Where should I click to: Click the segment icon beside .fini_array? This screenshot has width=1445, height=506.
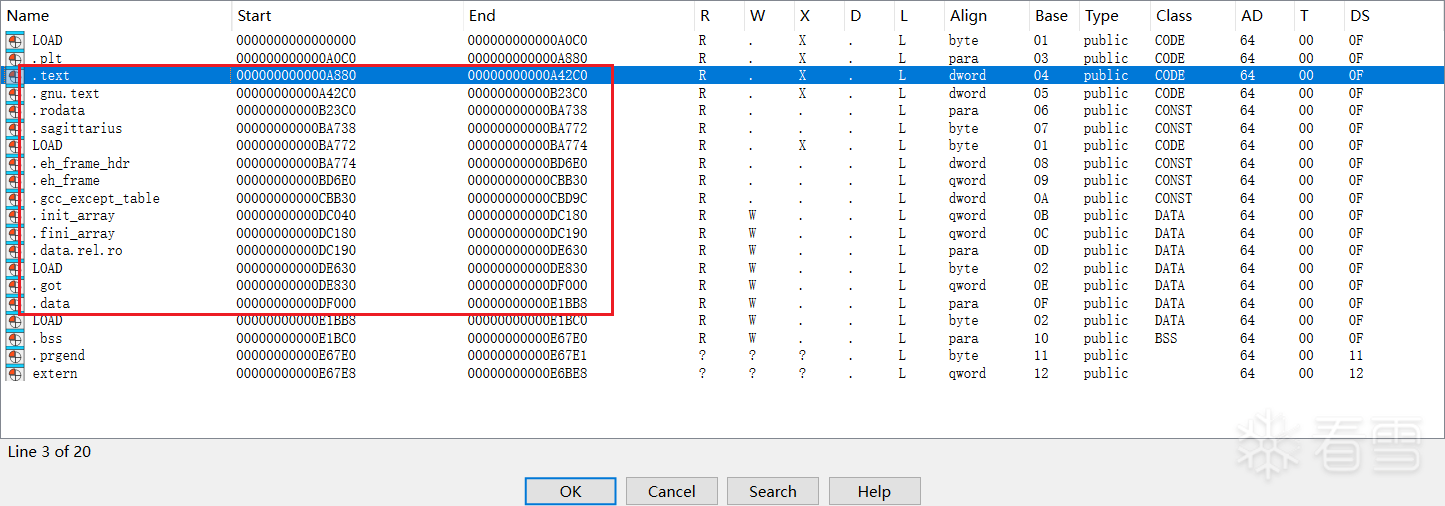15,233
